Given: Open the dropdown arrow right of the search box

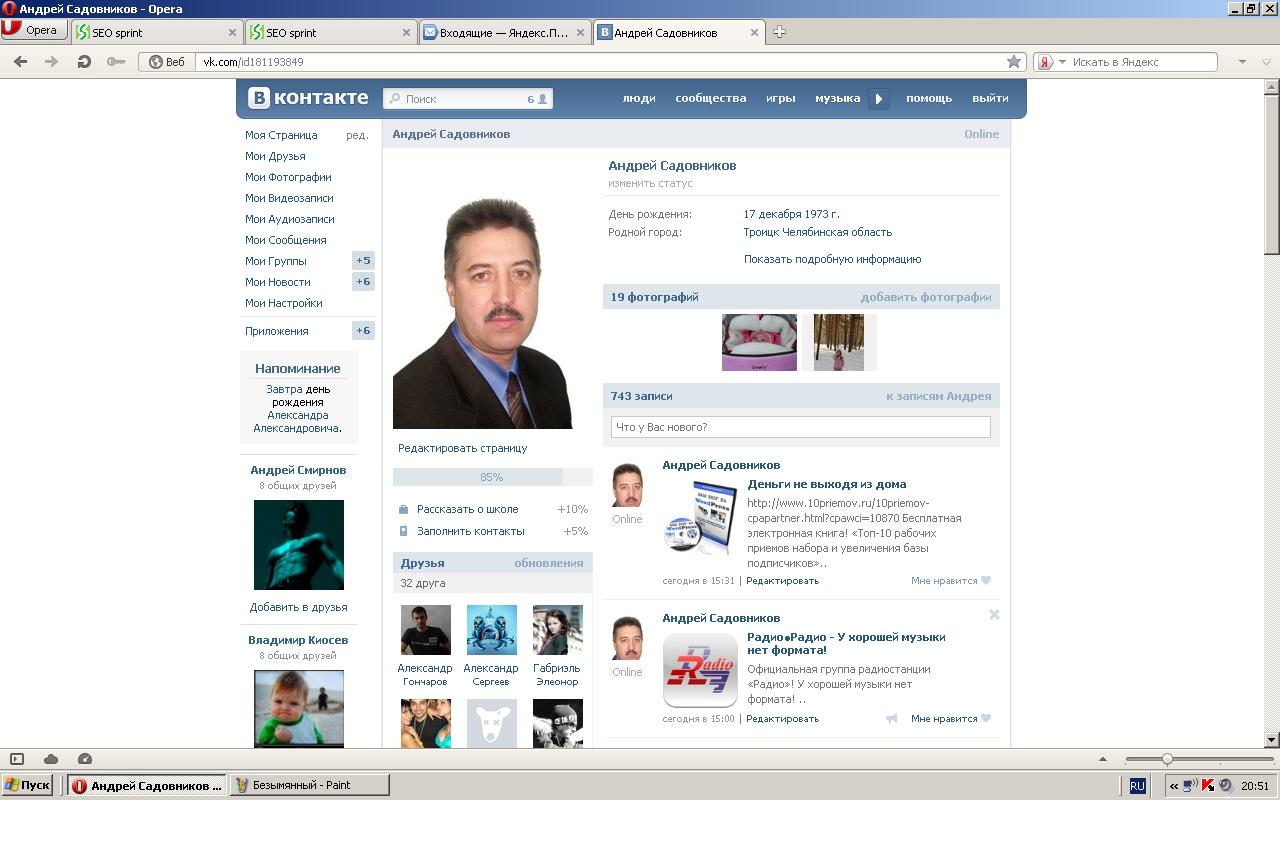Looking at the screenshot, I should tap(1242, 62).
